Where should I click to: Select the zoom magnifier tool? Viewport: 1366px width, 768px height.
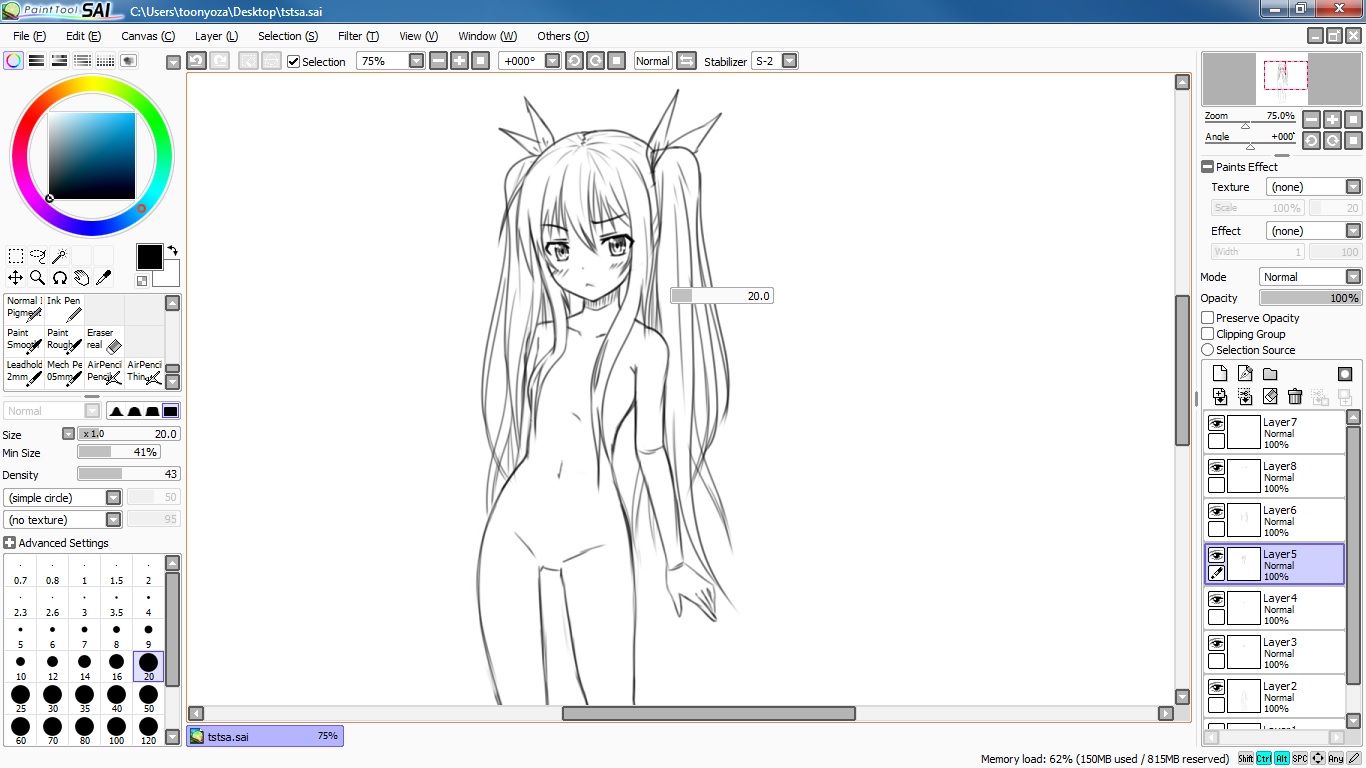coord(38,278)
